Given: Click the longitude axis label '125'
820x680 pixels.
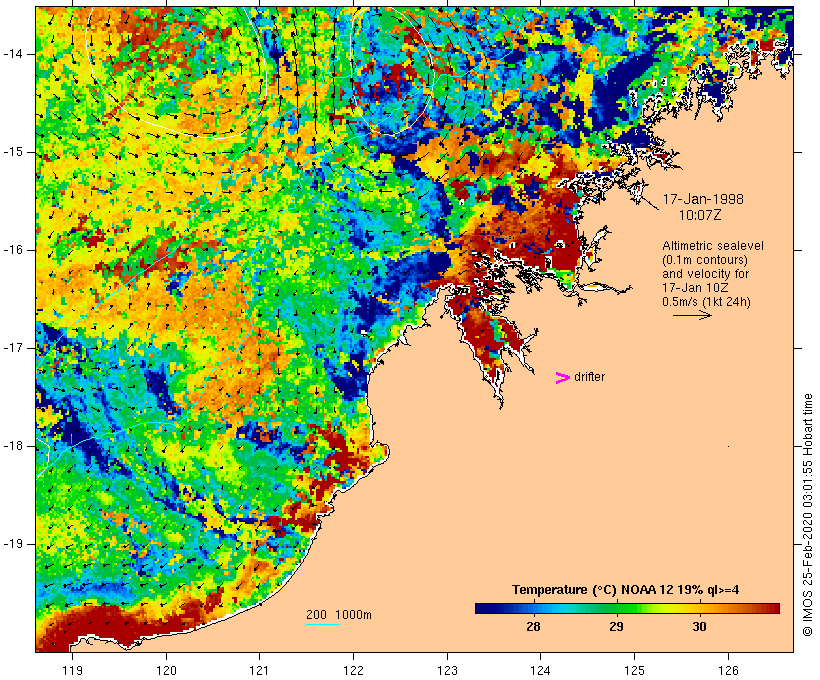Looking at the screenshot, I should (x=634, y=670).
